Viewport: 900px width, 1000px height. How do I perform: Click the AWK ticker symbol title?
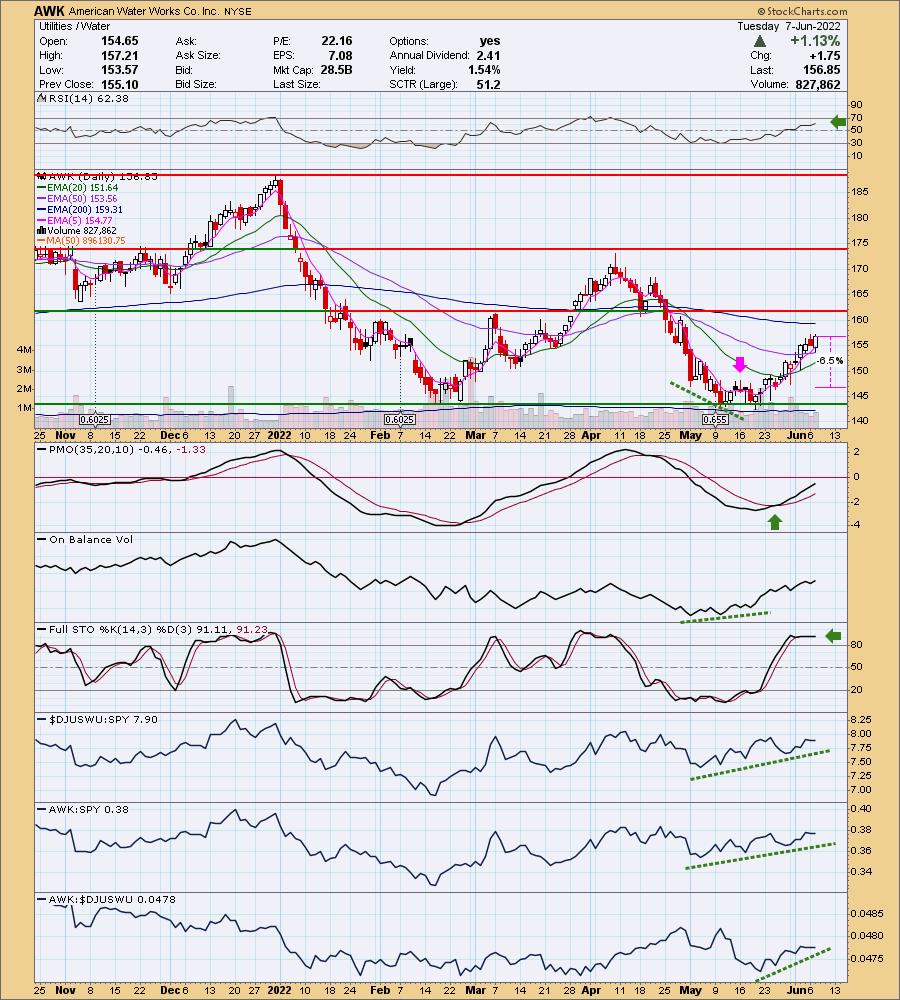click(49, 11)
